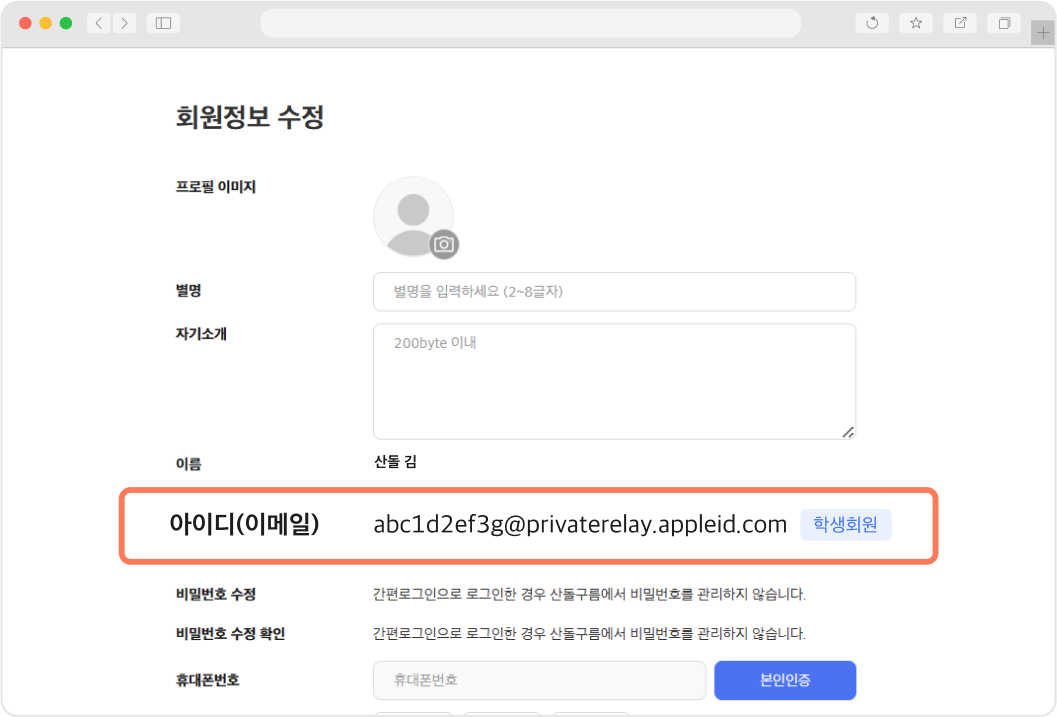Select the default profile avatar image
1057x717 pixels.
[413, 216]
